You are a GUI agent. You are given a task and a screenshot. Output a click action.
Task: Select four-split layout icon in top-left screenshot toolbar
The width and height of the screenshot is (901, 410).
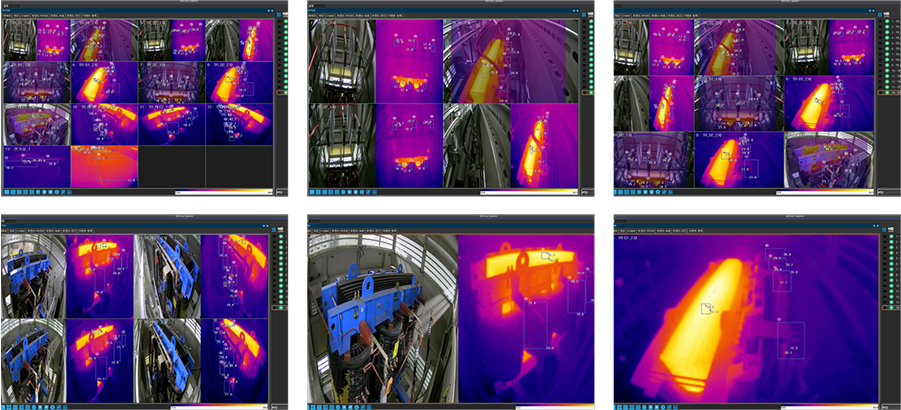[x=13, y=192]
